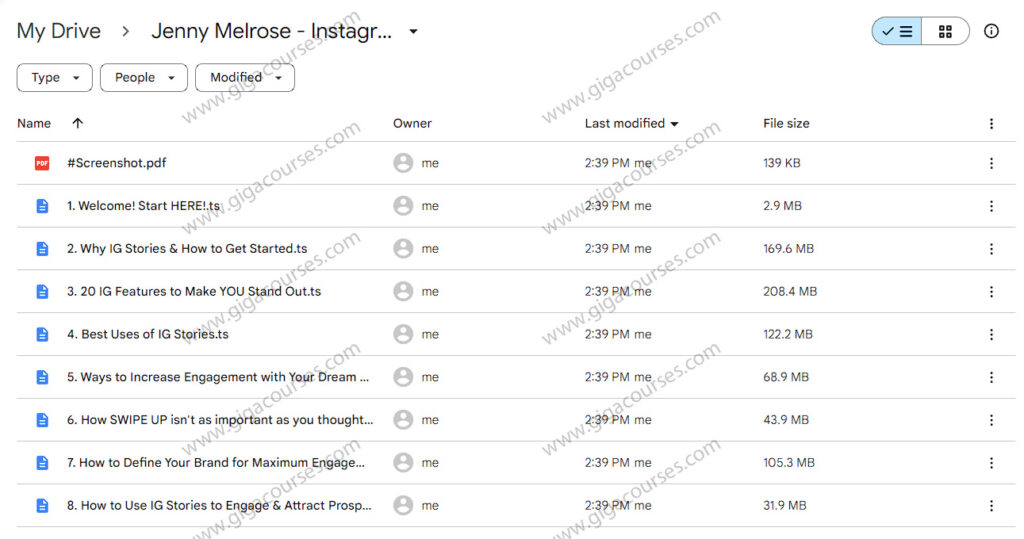Select 6. How SWIPE UP isn't as important file
1024x539 pixels.
220,420
